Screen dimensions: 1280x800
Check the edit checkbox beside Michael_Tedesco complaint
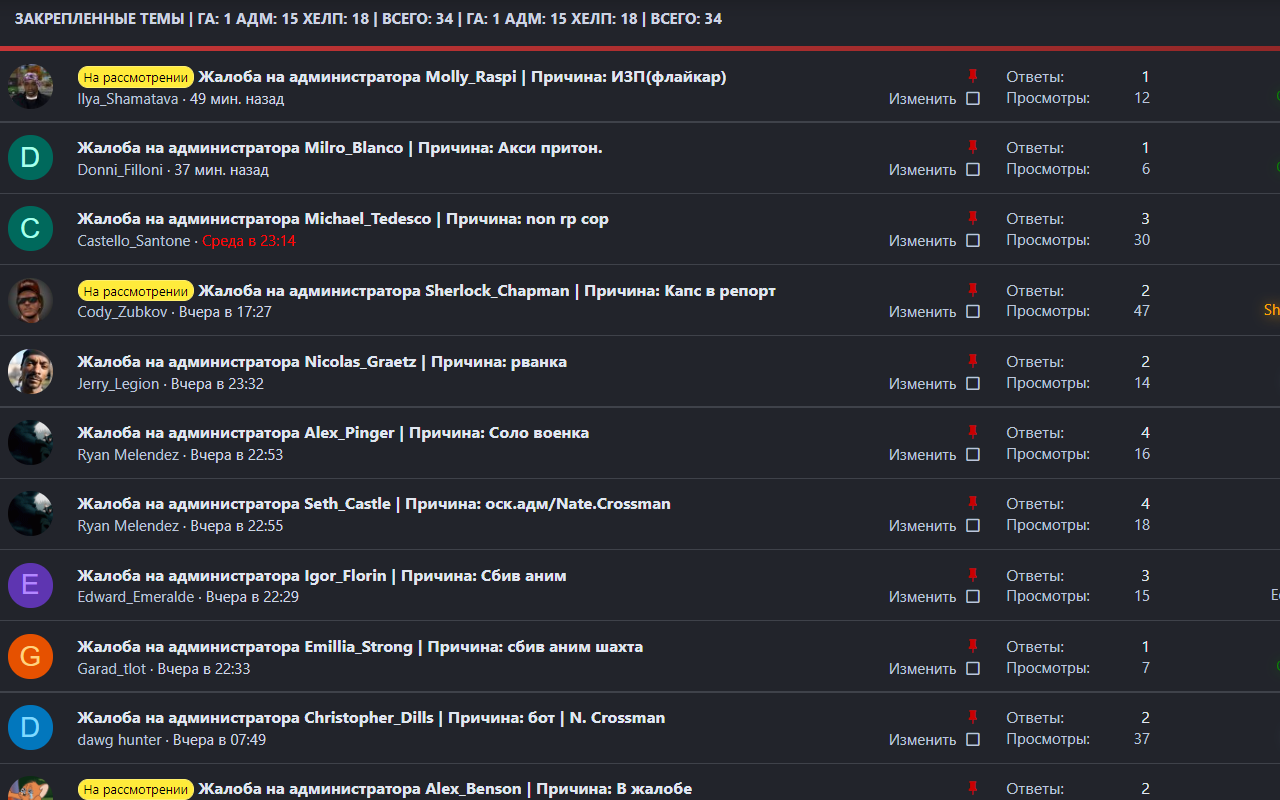tap(973, 240)
